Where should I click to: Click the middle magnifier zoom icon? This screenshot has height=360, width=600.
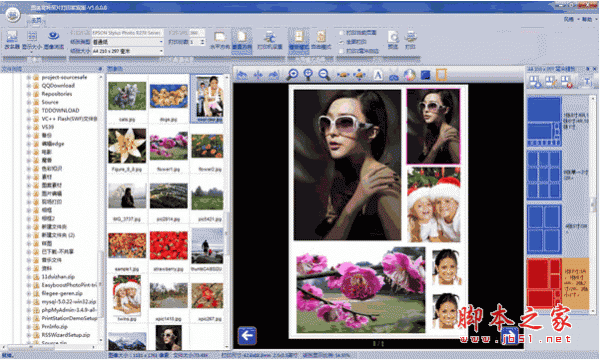308,74
